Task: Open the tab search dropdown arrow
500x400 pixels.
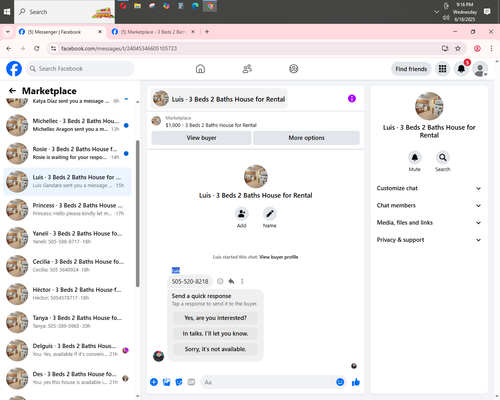Action: pos(8,32)
